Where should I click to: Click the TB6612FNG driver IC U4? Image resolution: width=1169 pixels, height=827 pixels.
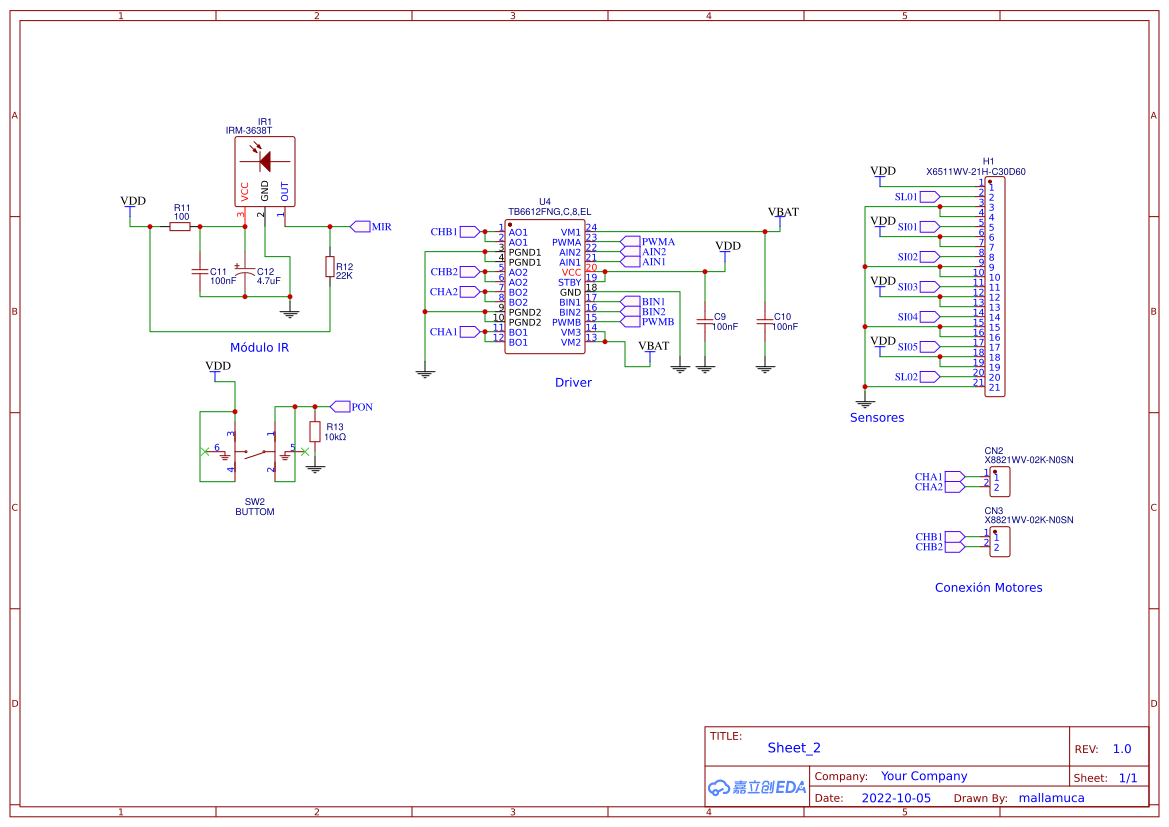tap(545, 285)
